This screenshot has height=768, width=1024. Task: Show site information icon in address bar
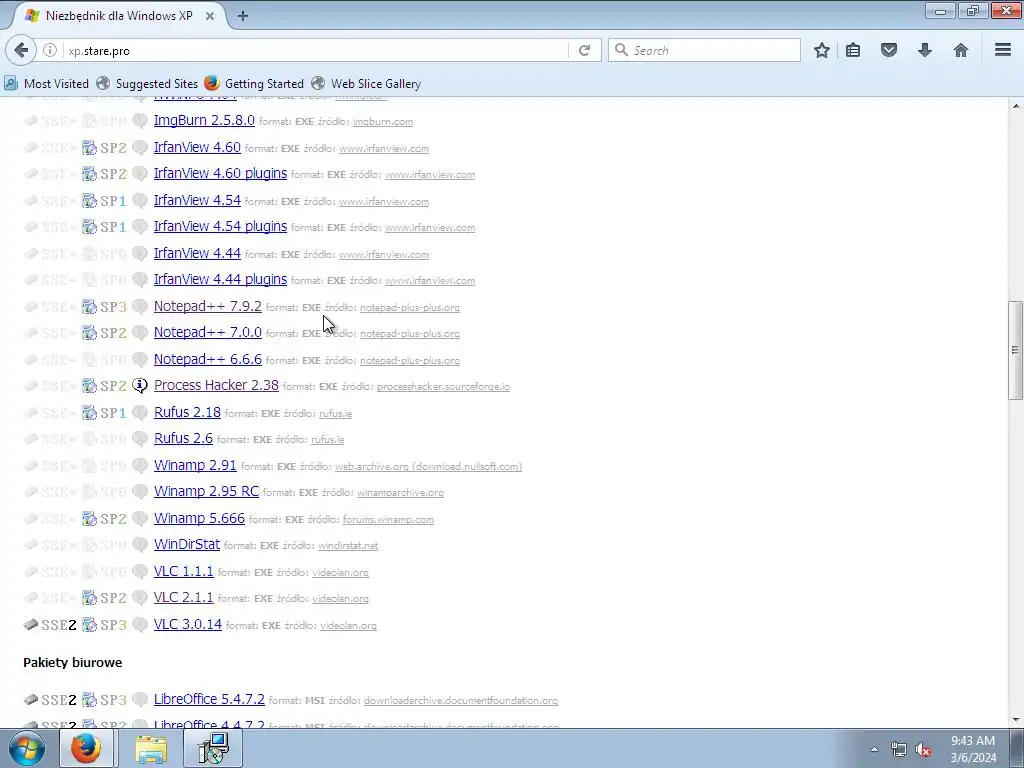tap(50, 50)
